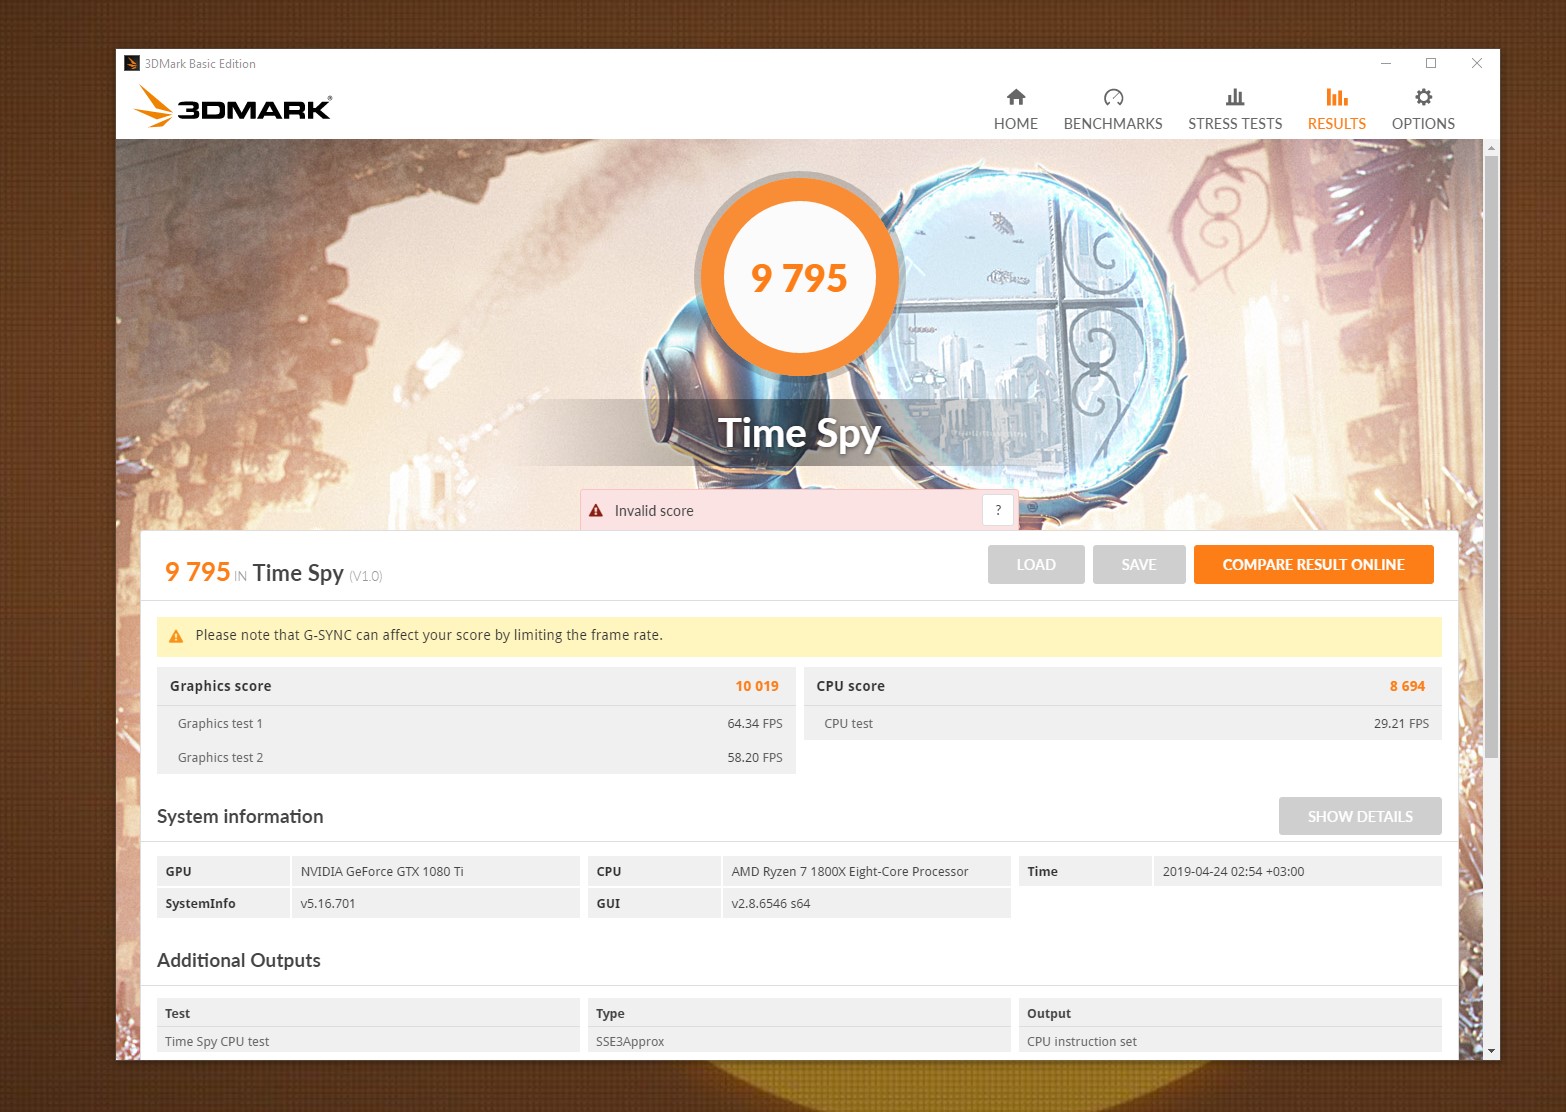Click the large Time Spy title on the banner
Screen dimensions: 1566x1112
799,433
